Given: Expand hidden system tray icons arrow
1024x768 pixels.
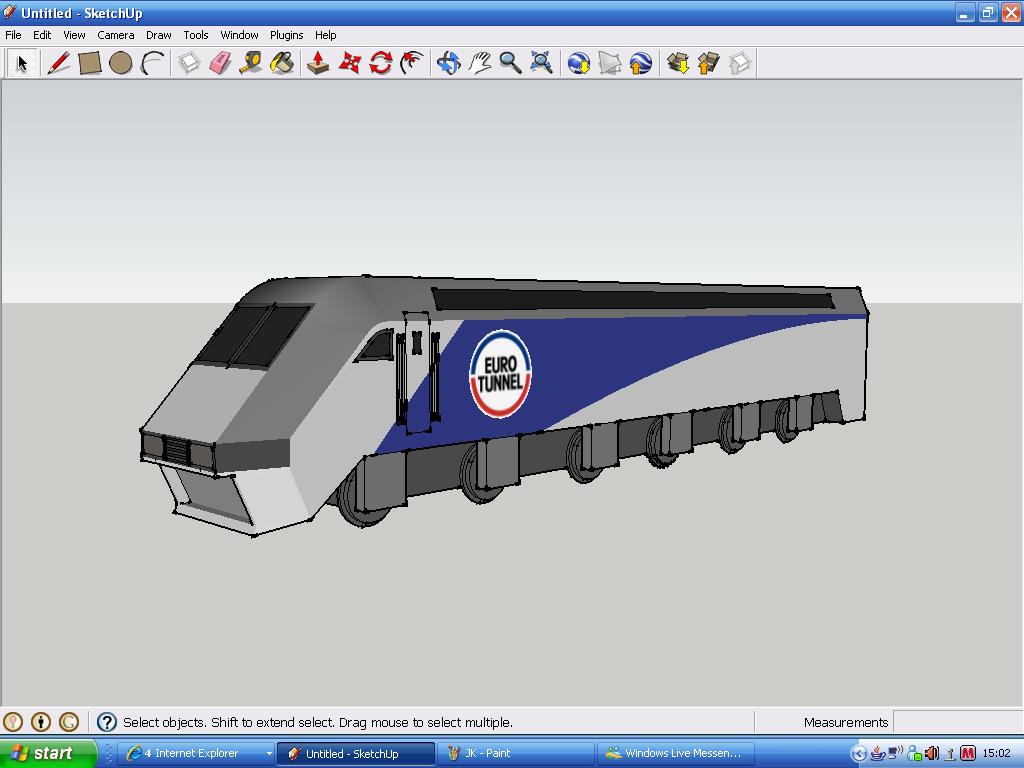Looking at the screenshot, I should pos(859,754).
